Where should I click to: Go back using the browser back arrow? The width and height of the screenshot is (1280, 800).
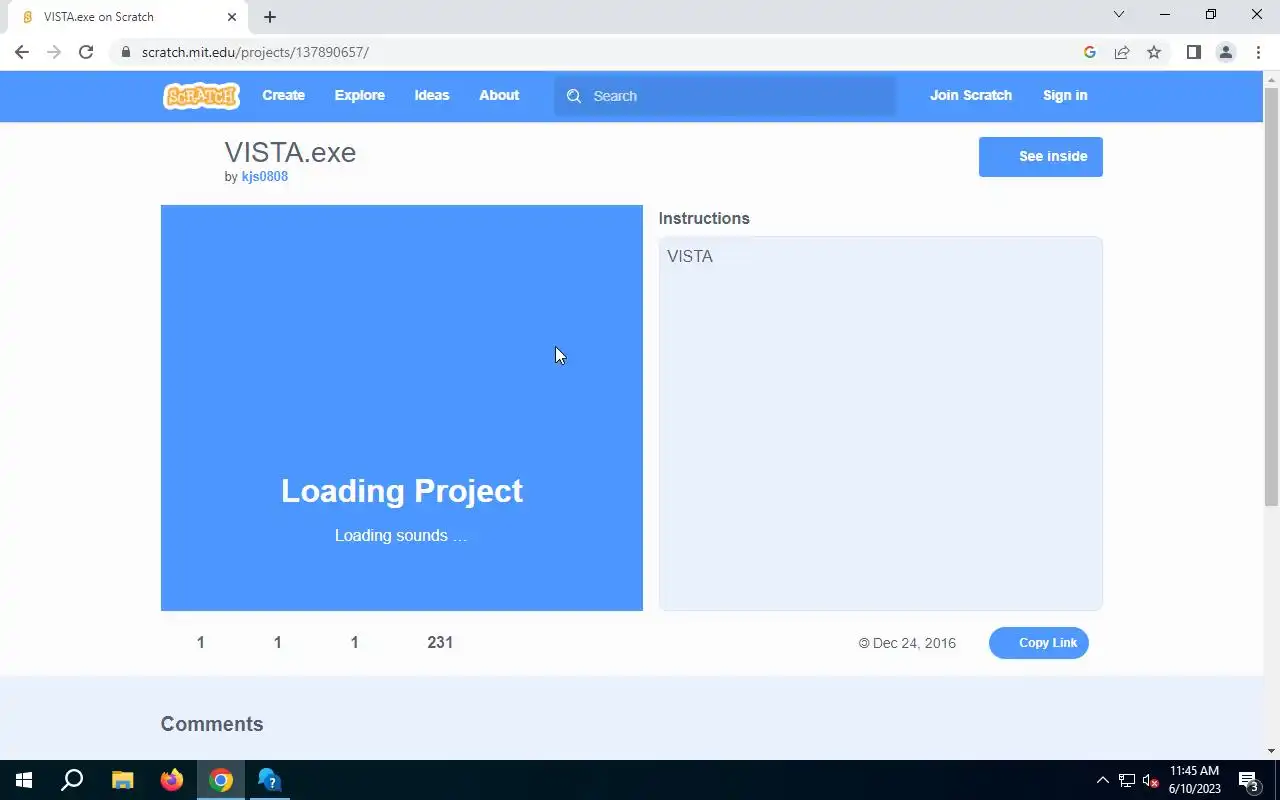[x=22, y=52]
